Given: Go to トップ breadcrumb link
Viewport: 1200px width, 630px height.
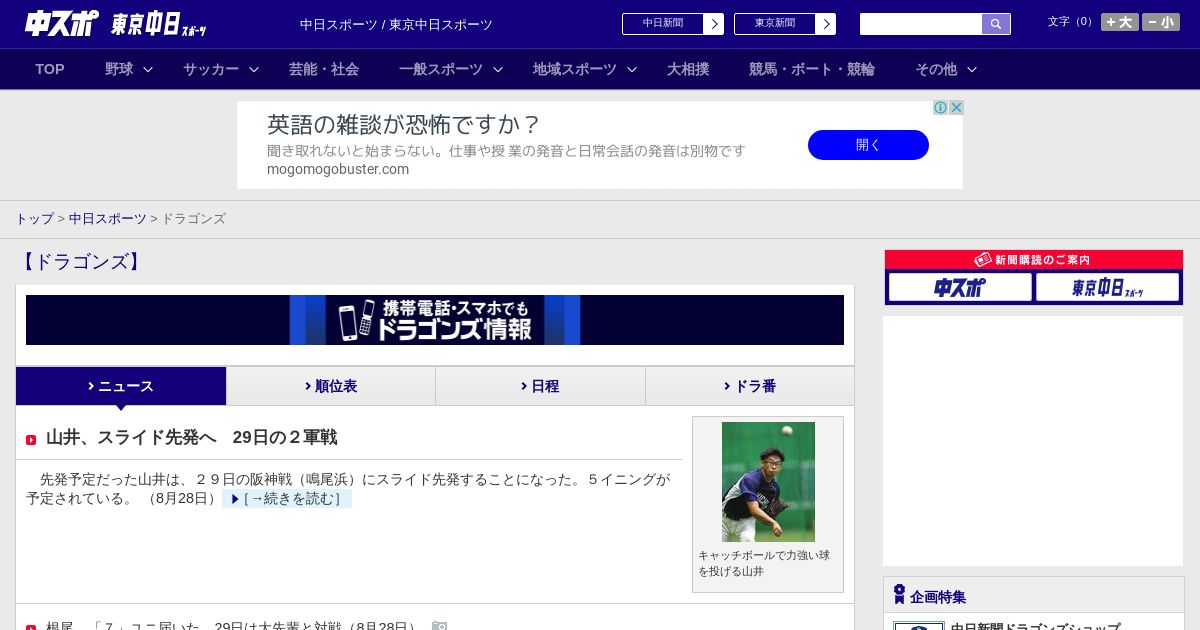Looking at the screenshot, I should (34, 219).
